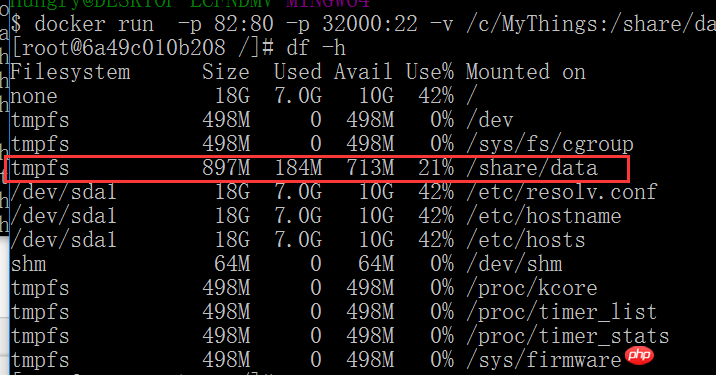Click the docker run command line
The width and height of the screenshot is (716, 375).
click(x=363, y=24)
